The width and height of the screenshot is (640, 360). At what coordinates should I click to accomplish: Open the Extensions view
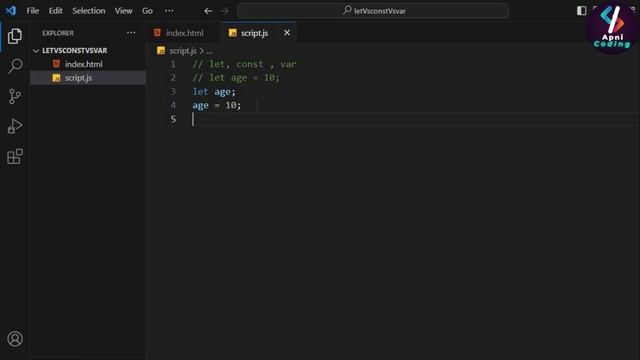15,156
